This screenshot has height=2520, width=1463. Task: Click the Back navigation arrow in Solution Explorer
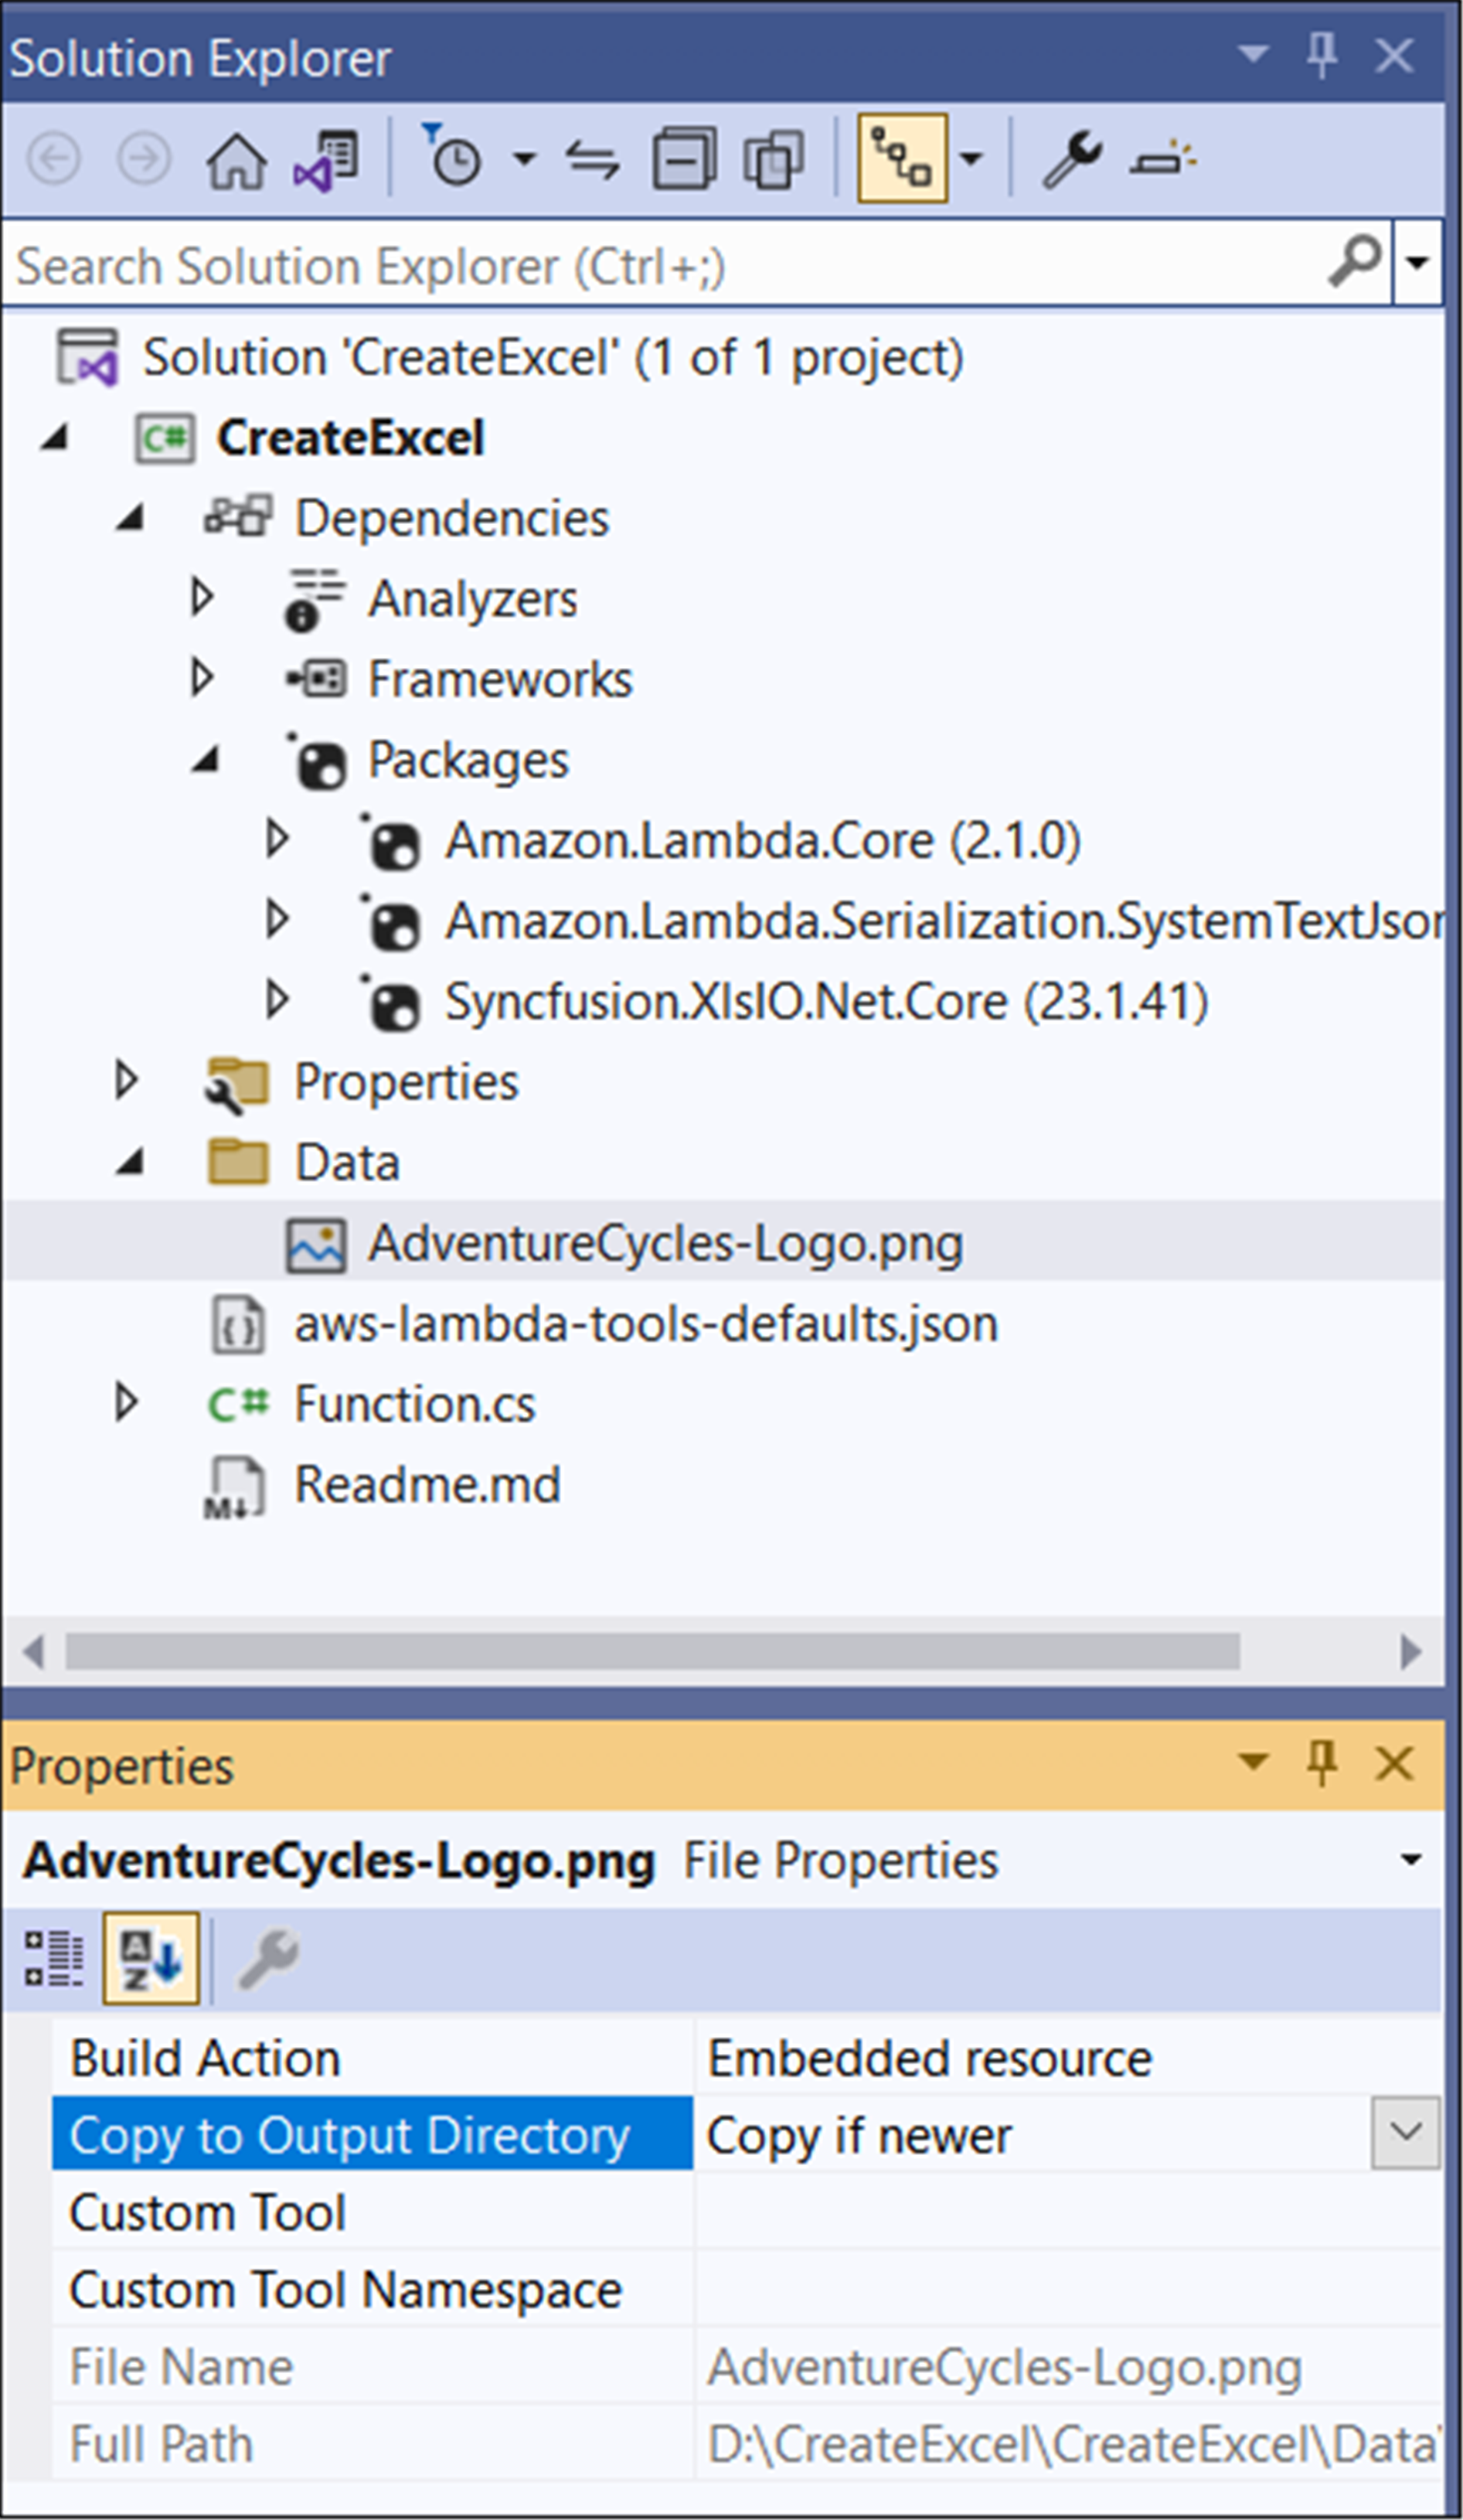point(54,159)
